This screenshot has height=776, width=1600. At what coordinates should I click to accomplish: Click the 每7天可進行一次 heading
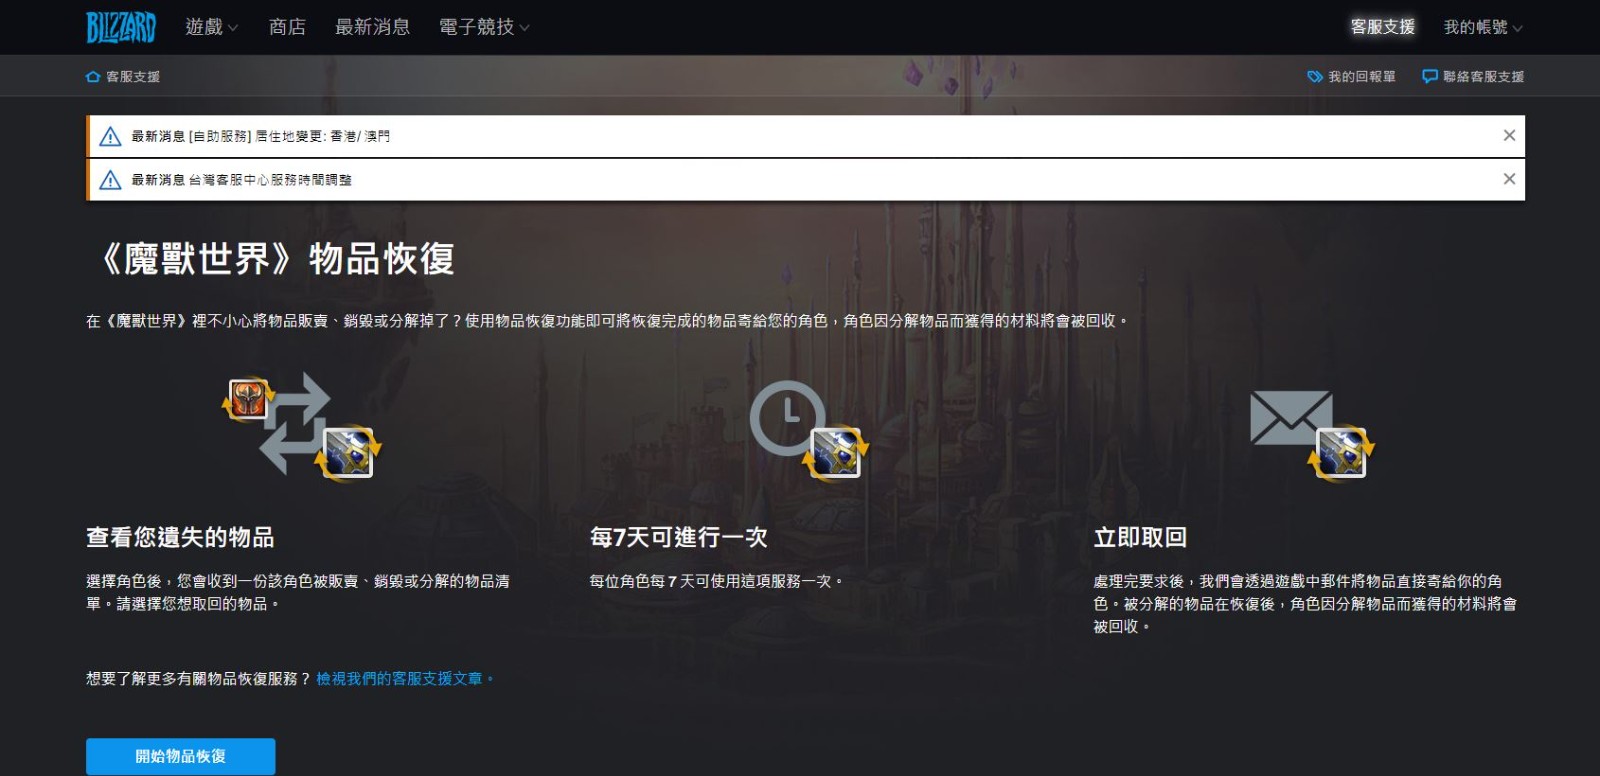click(x=678, y=538)
